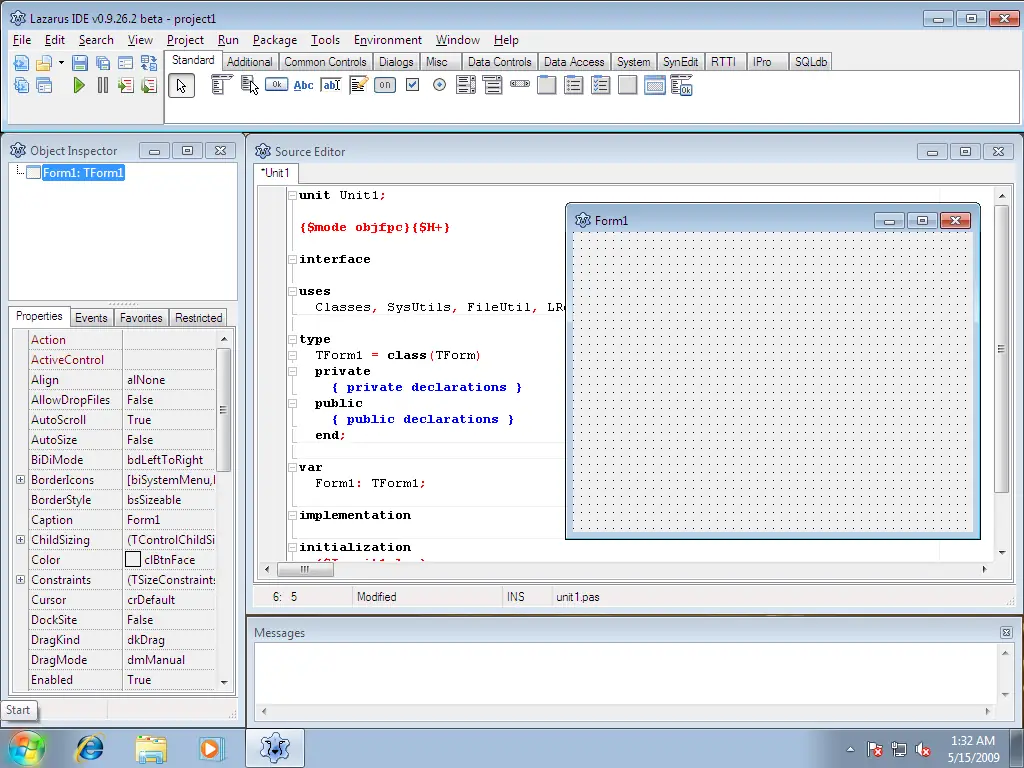Switch to Common Controls palette tab
Viewport: 1024px width, 768px height.
click(x=325, y=62)
